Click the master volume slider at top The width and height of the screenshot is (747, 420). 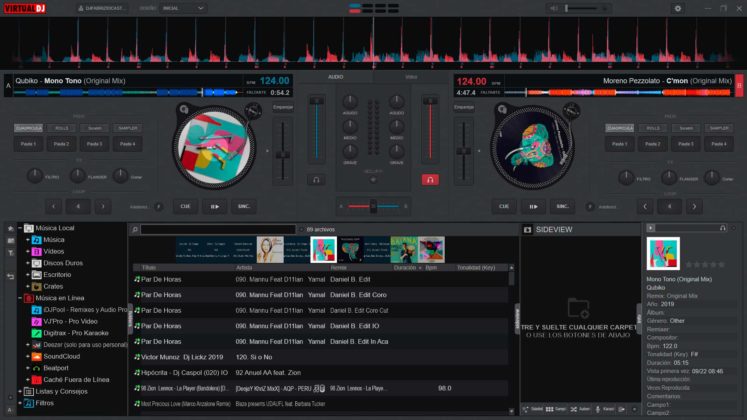click(x=582, y=8)
